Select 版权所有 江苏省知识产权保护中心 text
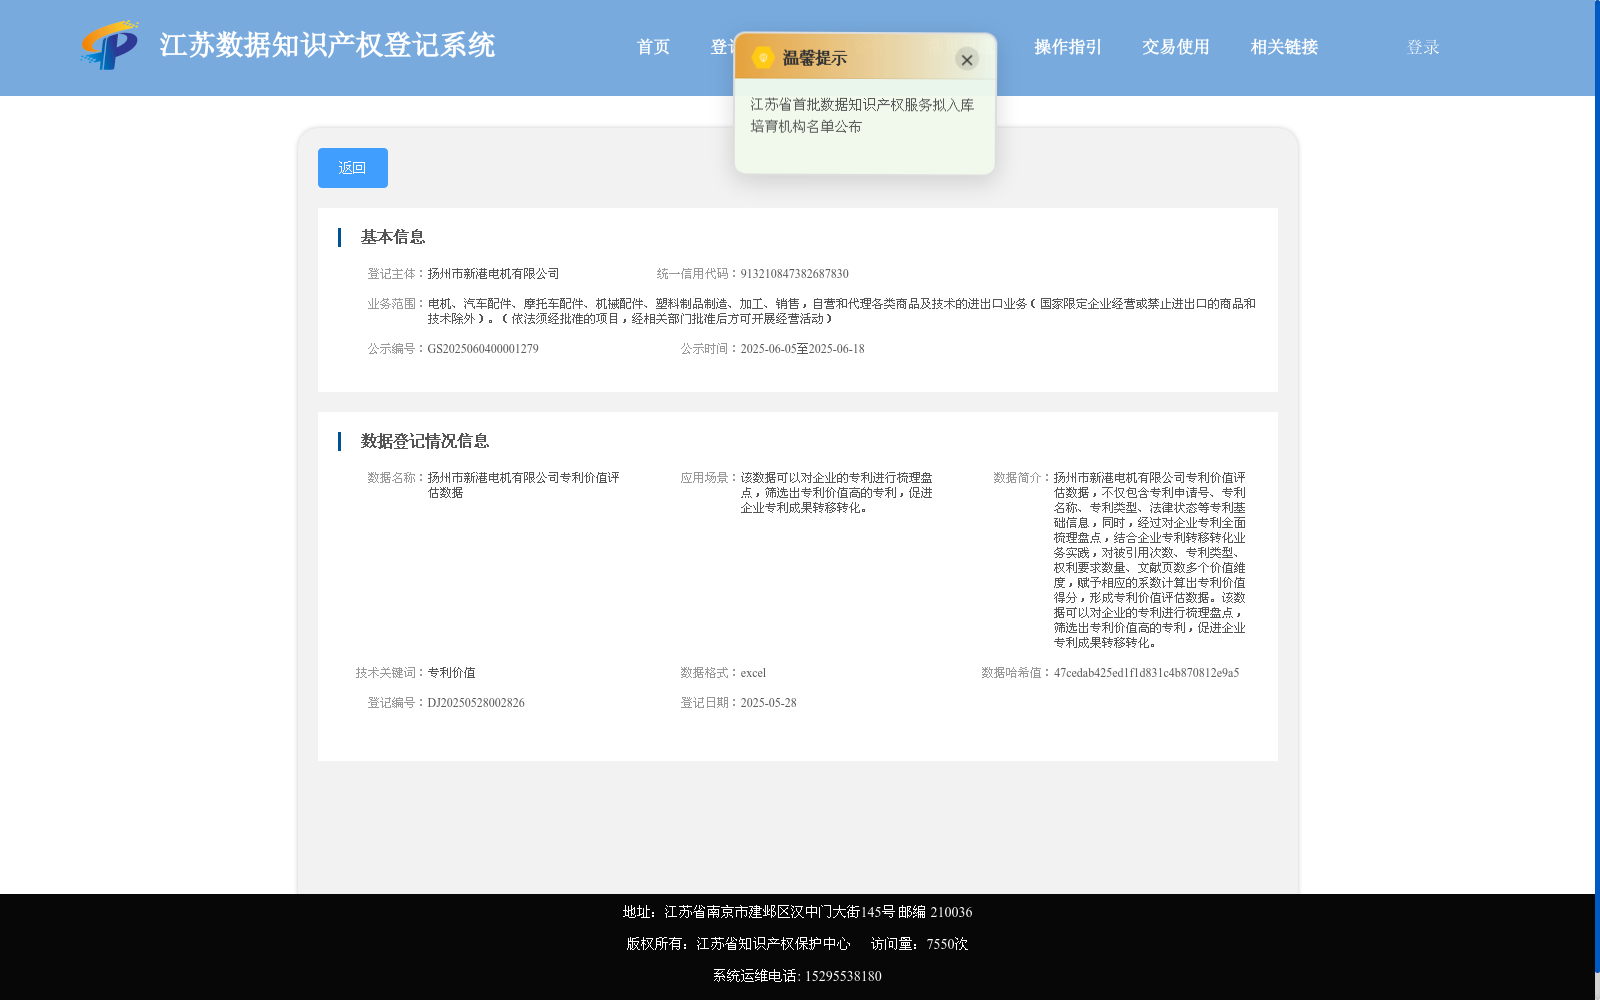Screen dimensions: 1600x1000 [738, 944]
